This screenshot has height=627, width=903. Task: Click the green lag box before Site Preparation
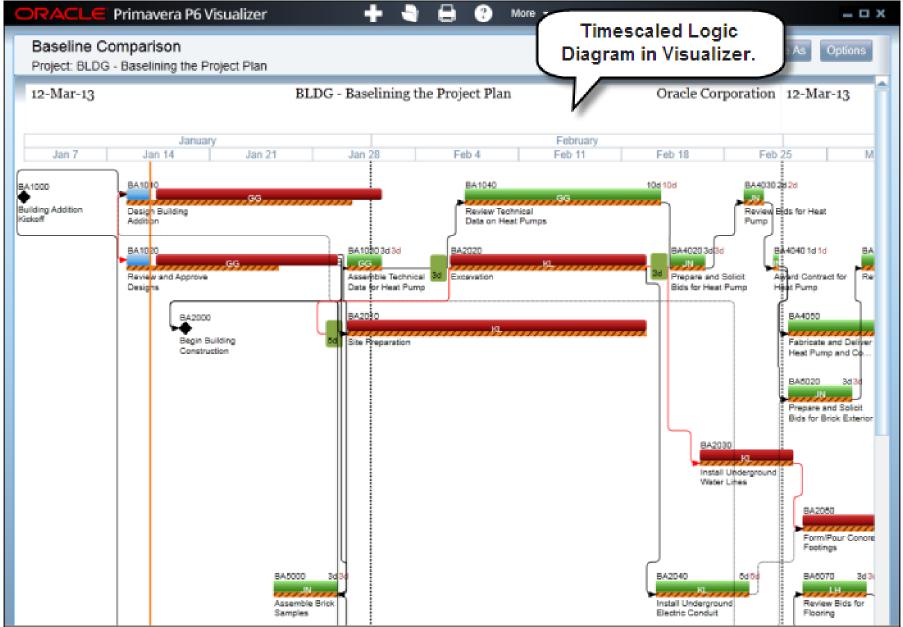pyautogui.click(x=333, y=333)
